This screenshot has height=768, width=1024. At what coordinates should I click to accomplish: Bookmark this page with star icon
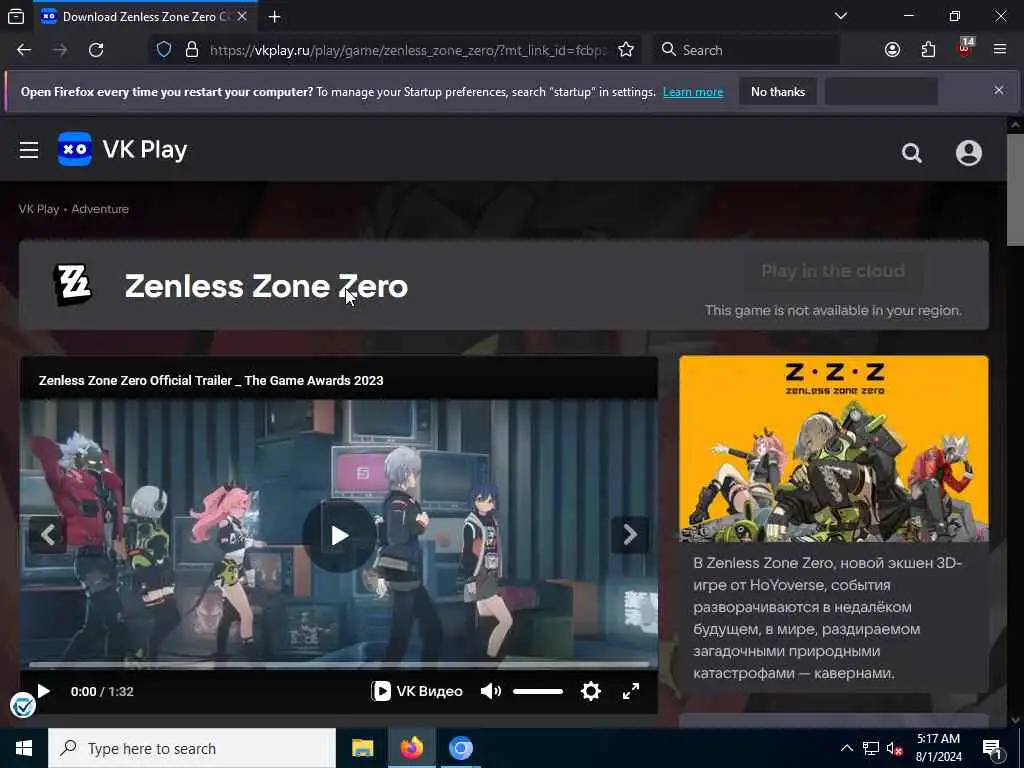(x=626, y=50)
